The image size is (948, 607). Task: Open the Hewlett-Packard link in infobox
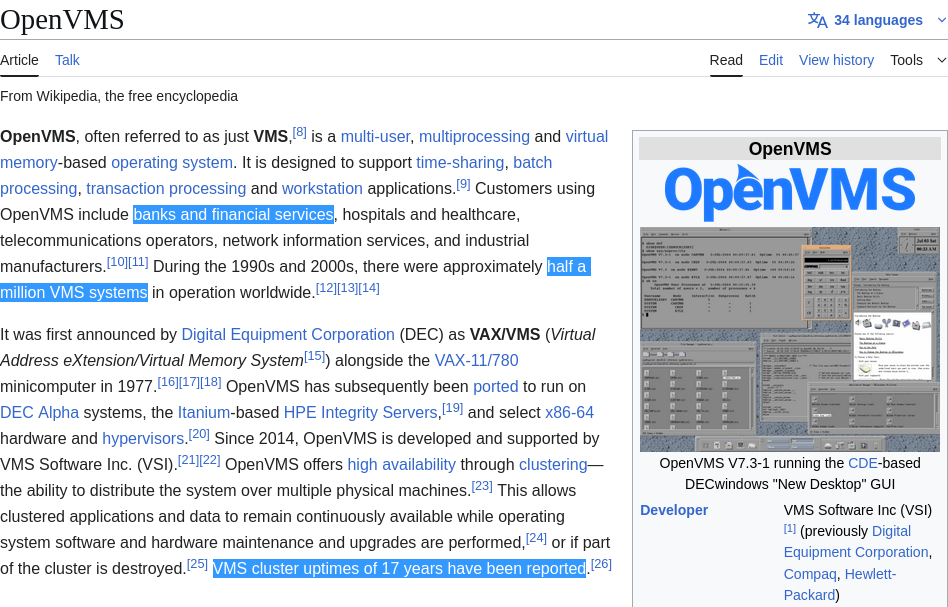point(840,585)
